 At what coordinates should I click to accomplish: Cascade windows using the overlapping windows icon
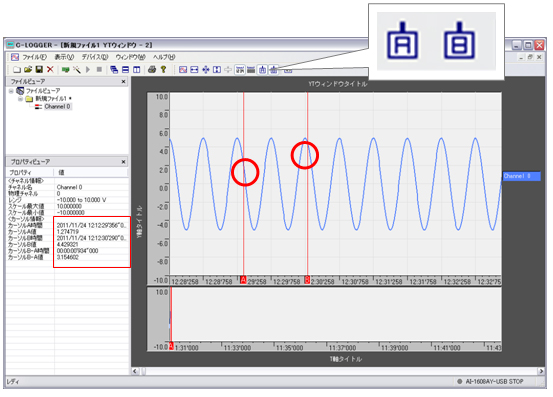[x=114, y=70]
